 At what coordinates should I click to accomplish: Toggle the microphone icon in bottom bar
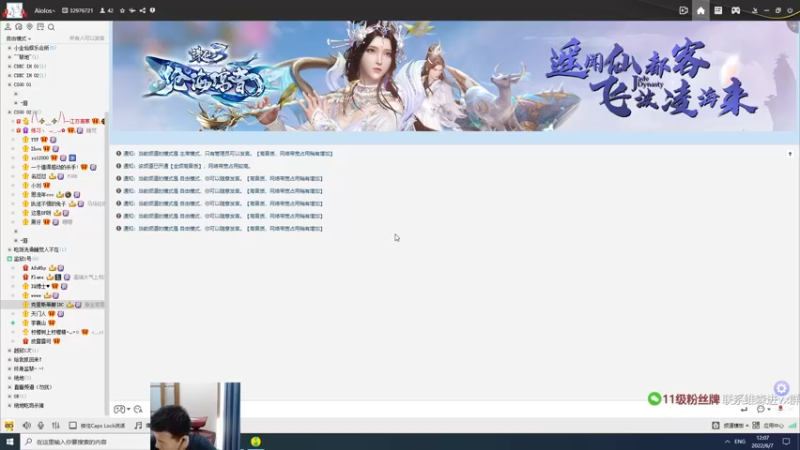click(x=41, y=426)
